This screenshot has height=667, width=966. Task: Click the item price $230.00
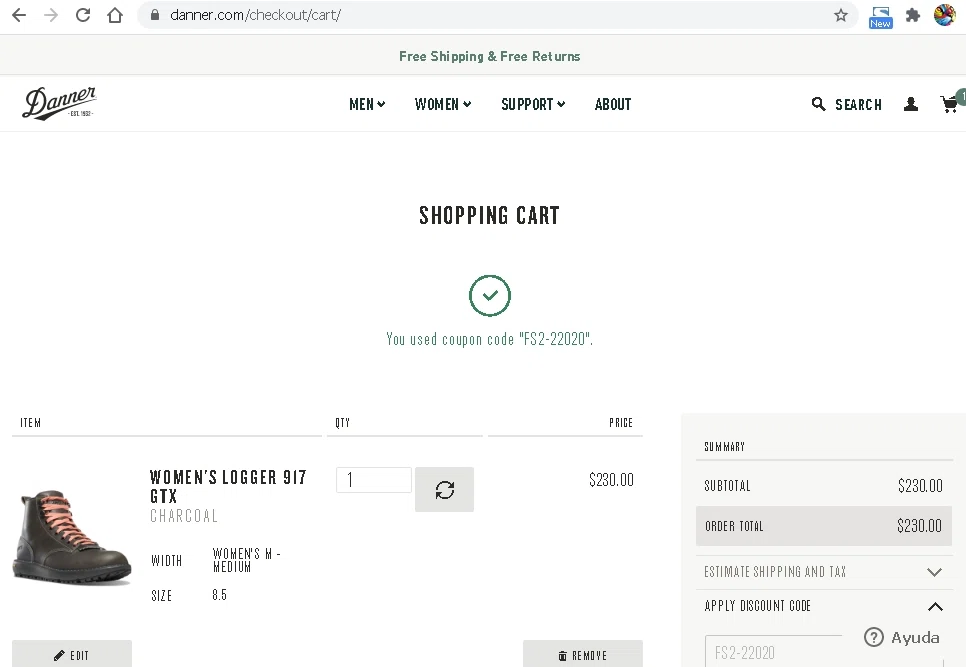611,480
